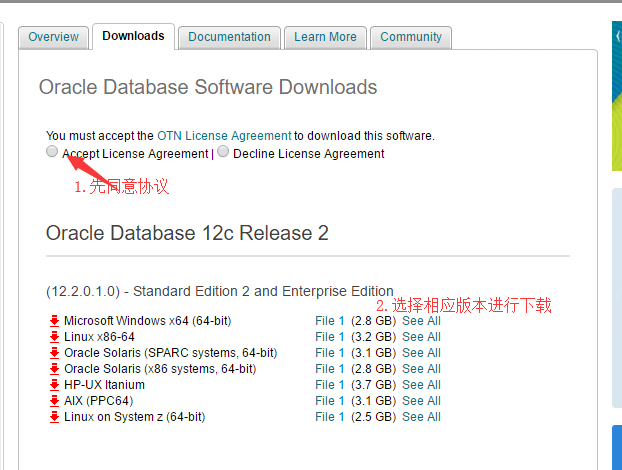Download File 1 for Oracle Solaris x86 systems
Viewport: 622px width, 470px height.
[x=330, y=369]
